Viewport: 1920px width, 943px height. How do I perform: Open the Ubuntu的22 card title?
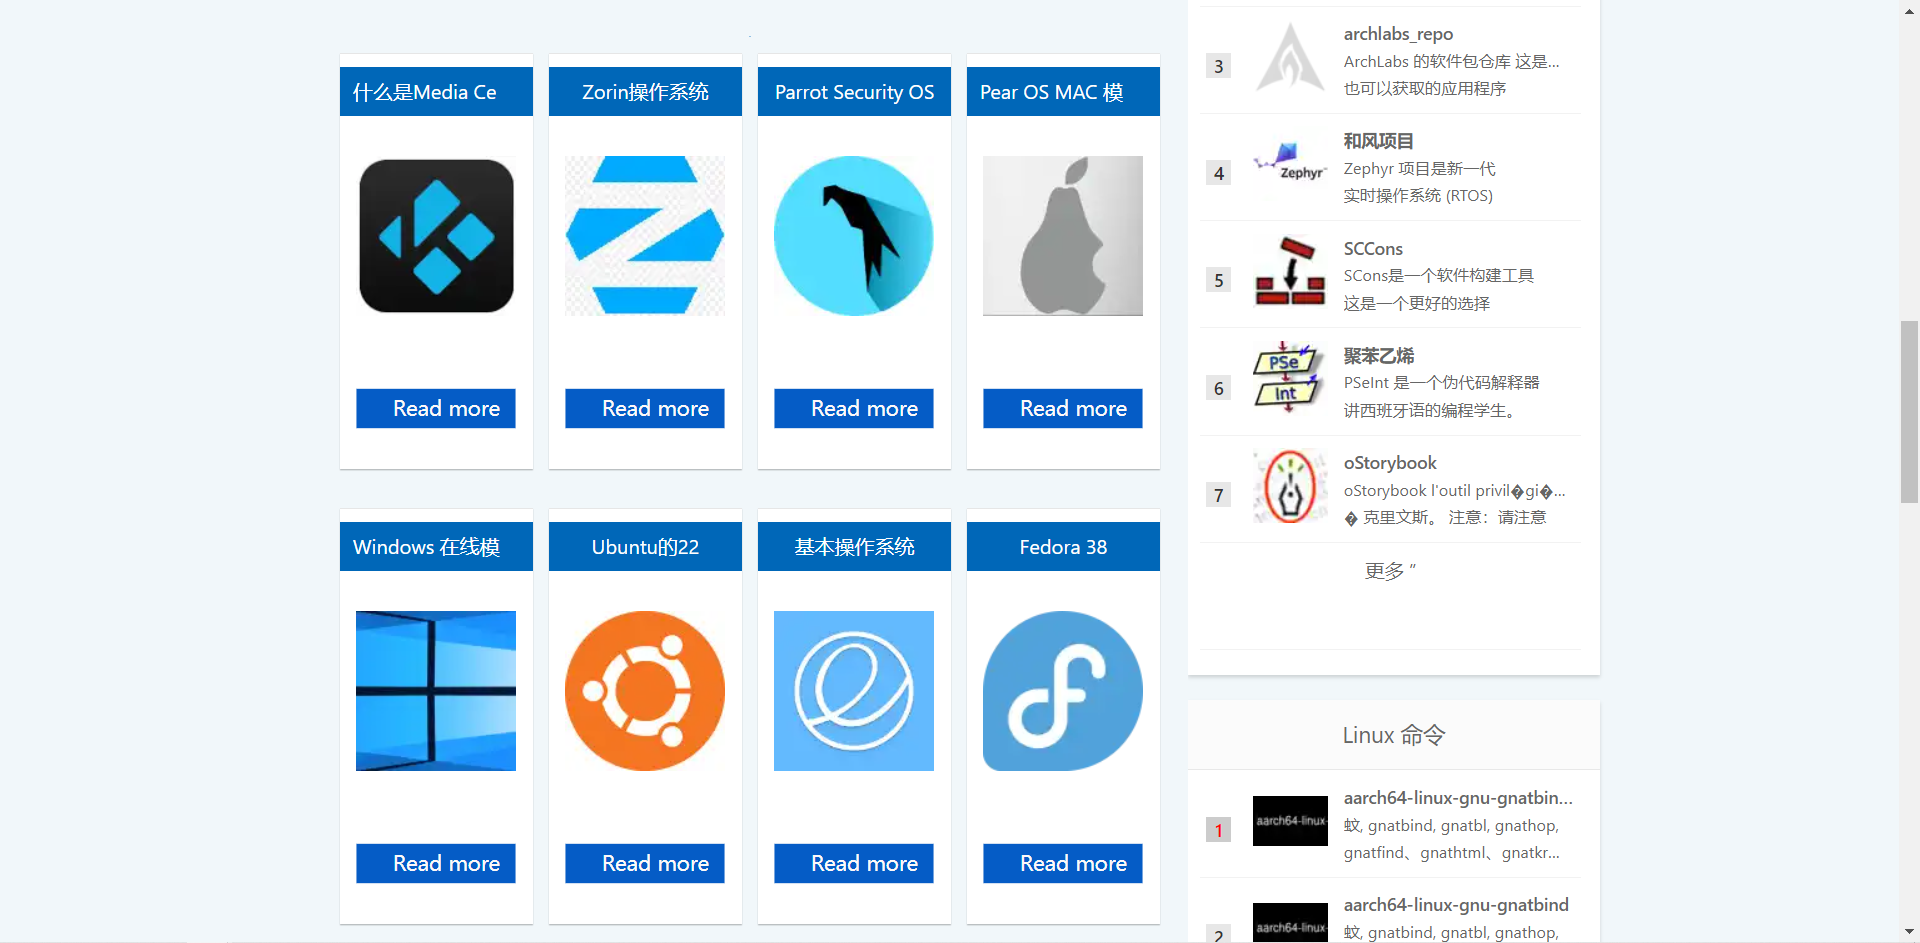645,547
